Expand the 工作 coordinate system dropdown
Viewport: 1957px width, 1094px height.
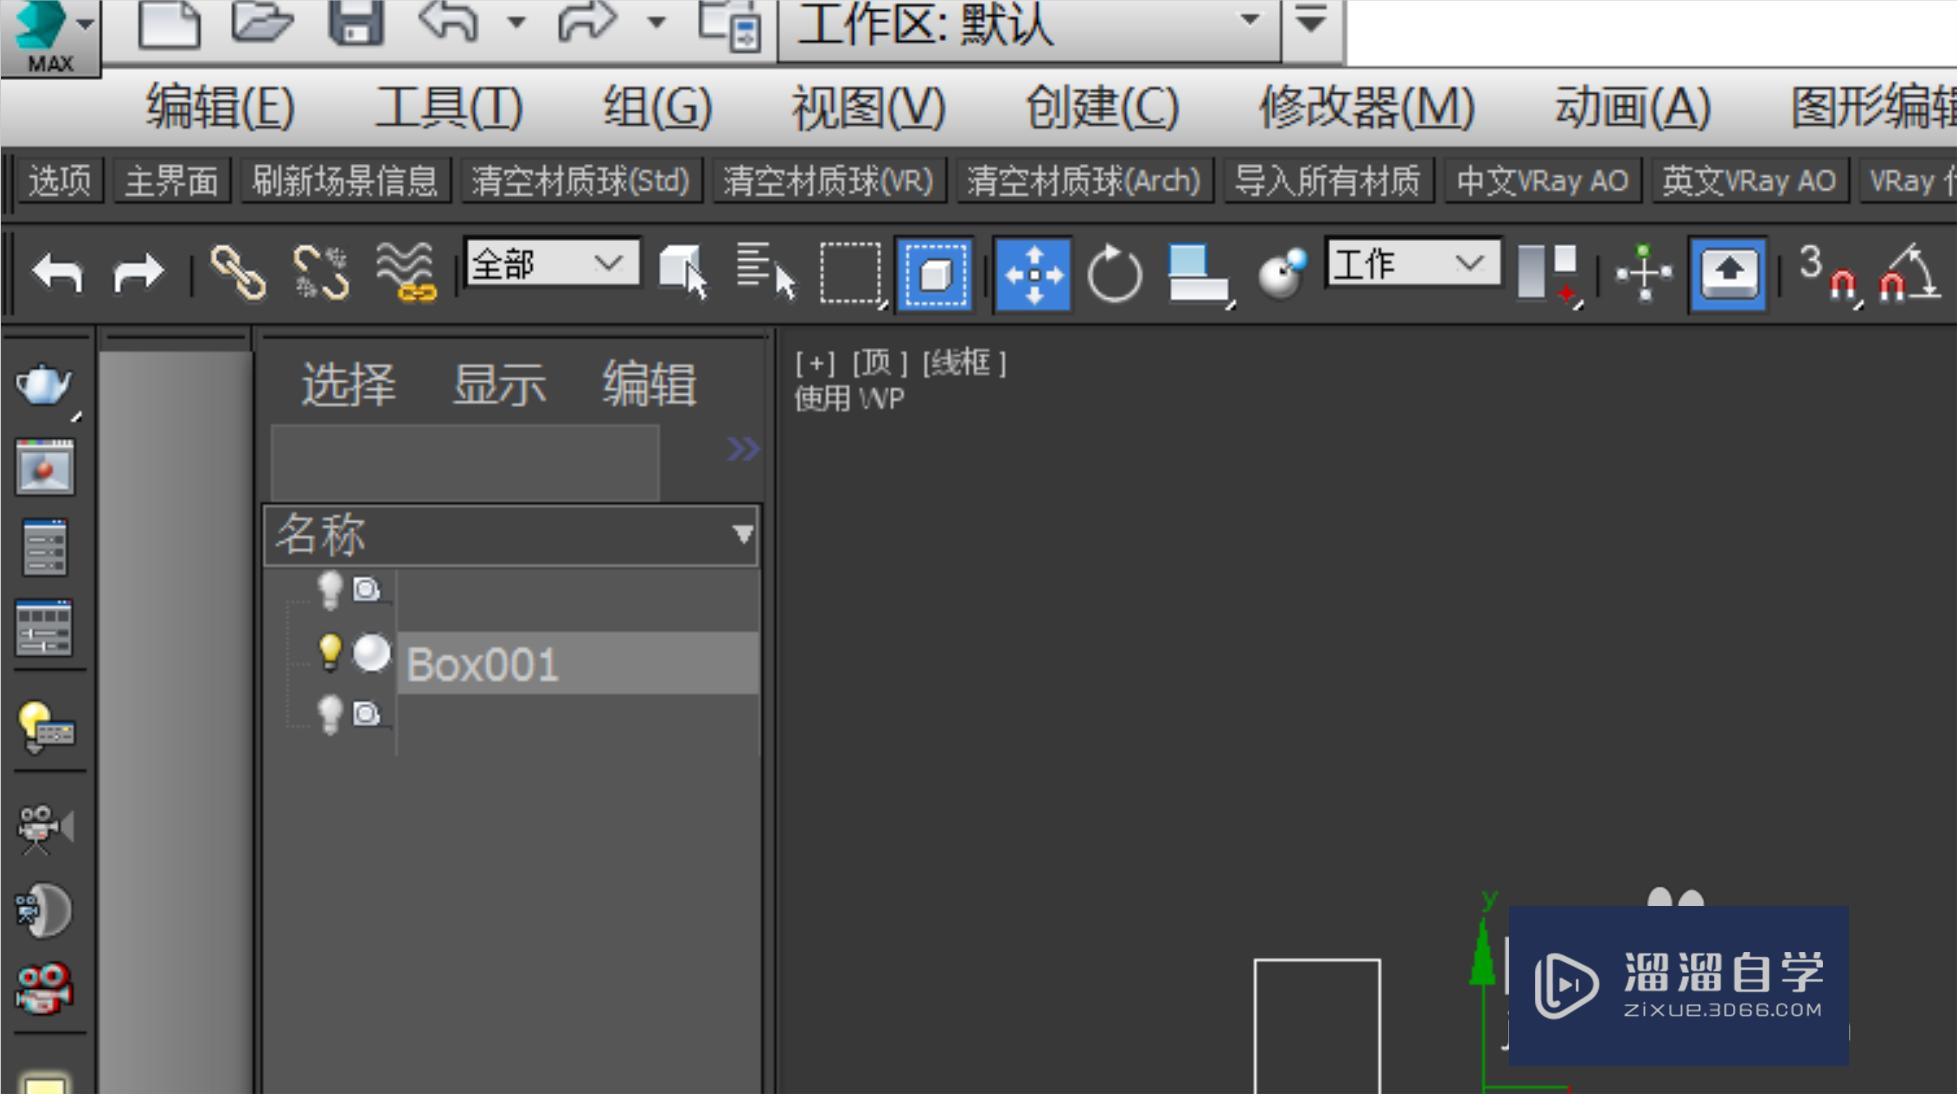coord(1412,264)
